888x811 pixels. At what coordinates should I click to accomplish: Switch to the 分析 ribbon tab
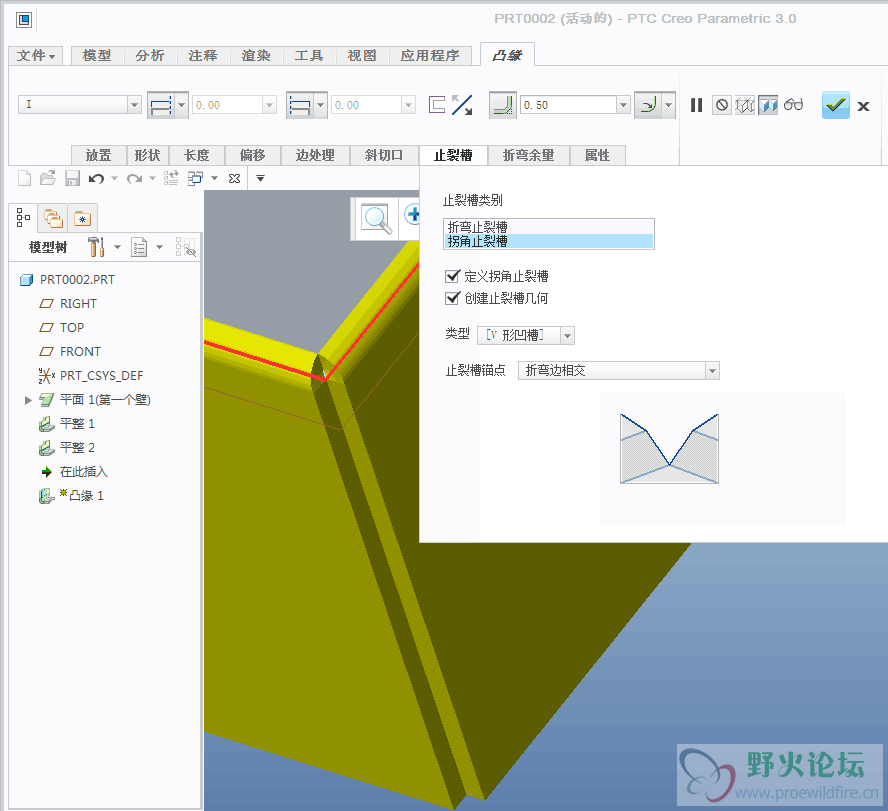[x=150, y=56]
